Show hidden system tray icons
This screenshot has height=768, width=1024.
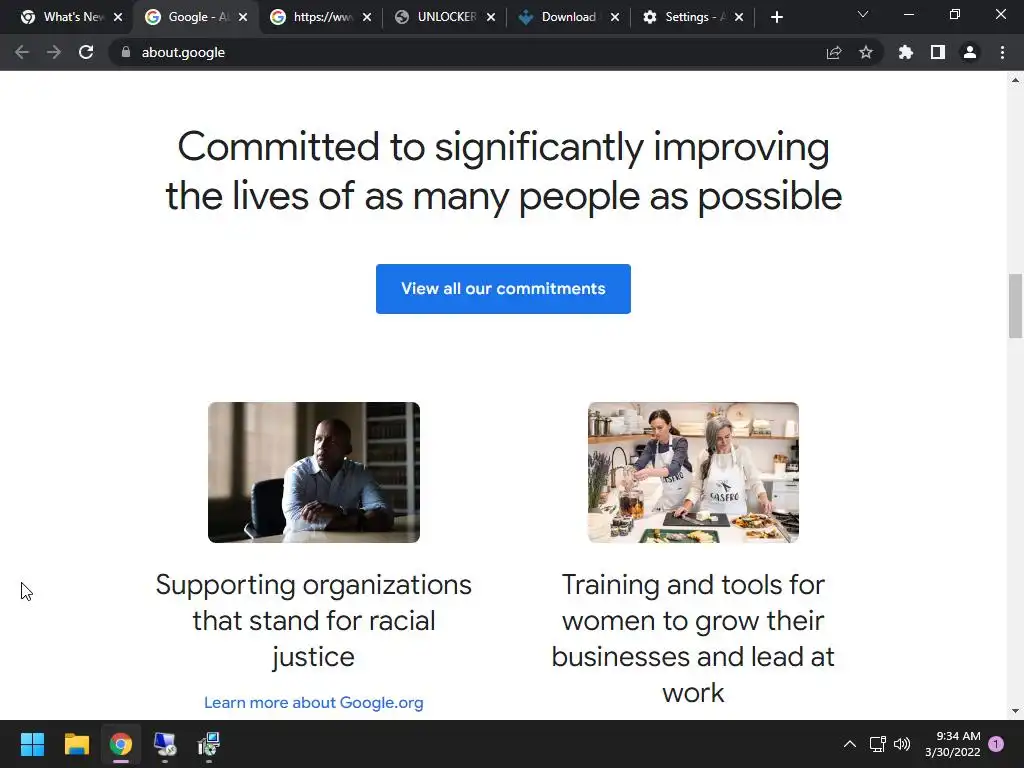coord(850,744)
